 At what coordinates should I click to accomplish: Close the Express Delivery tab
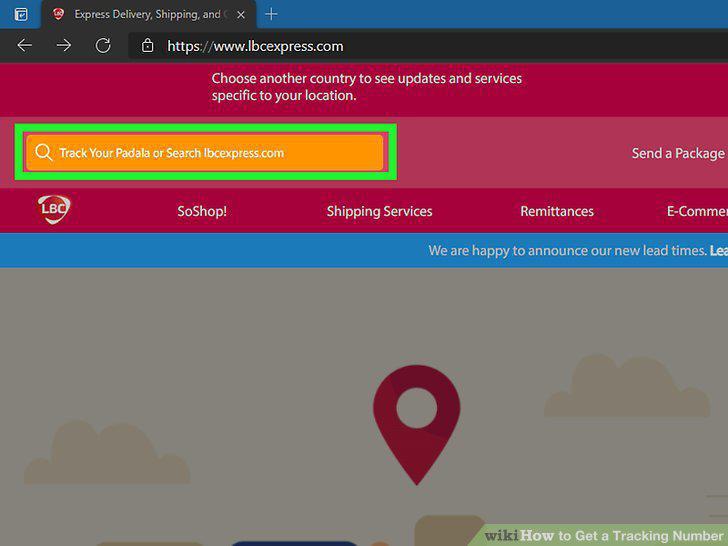[x=240, y=15]
